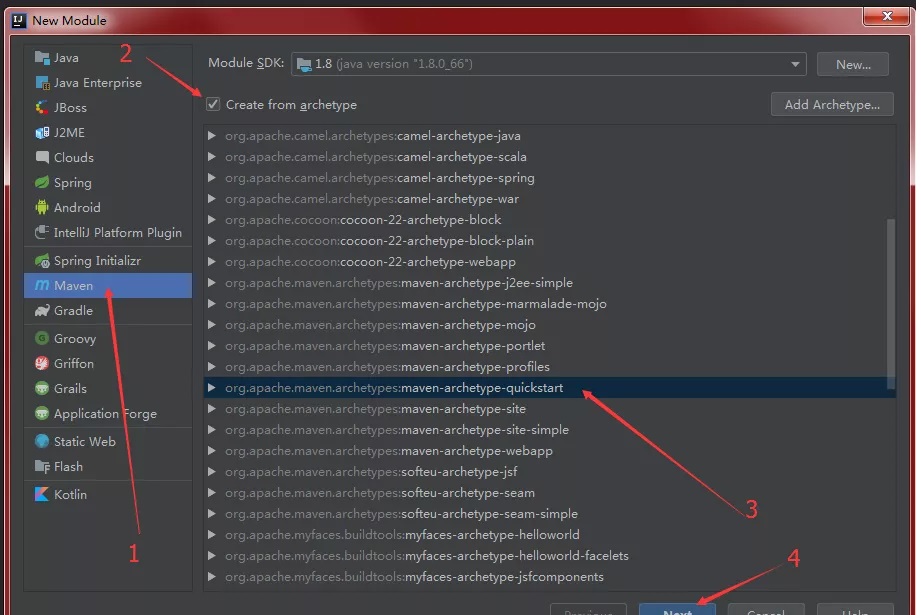Choose Maven module type
Screen dimensions: 921x615
tap(108, 285)
